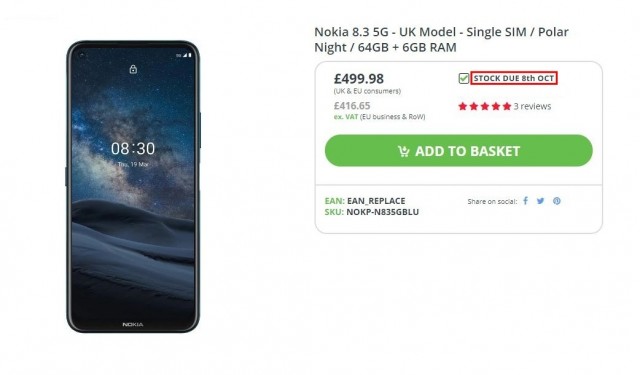
Task: Click the EAN_REPLACE value text
Action: (376, 201)
